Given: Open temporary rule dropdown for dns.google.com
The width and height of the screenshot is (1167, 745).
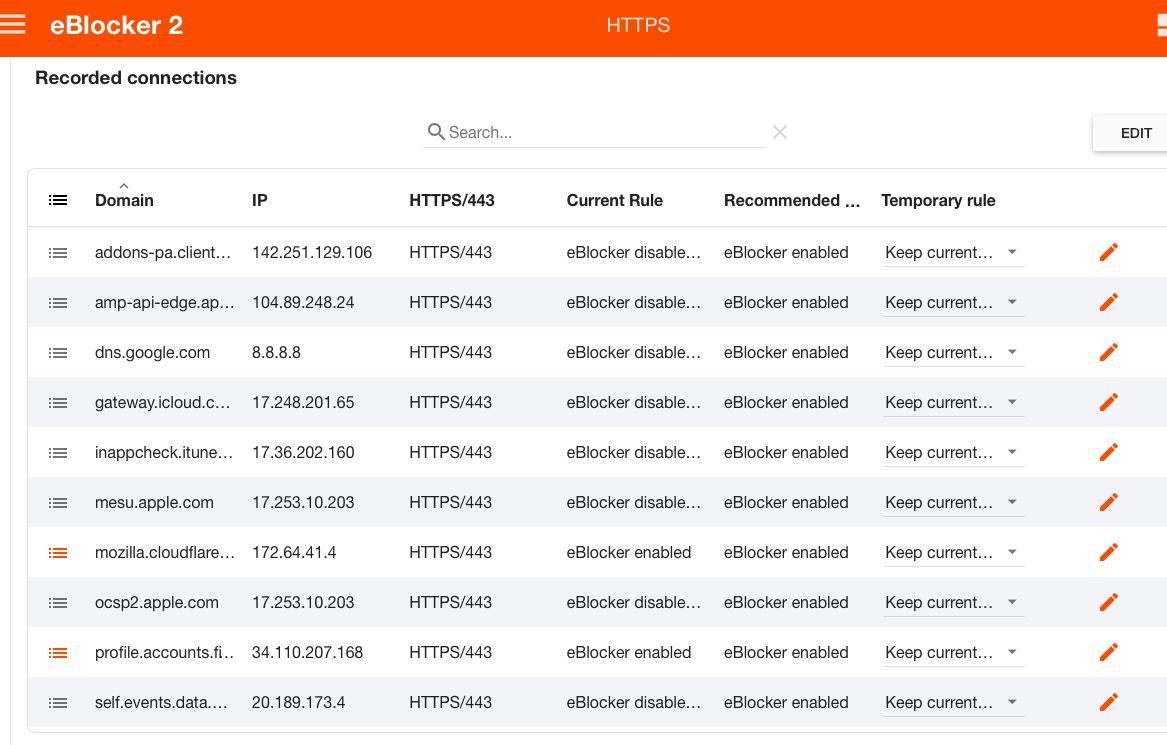Looking at the screenshot, I should (x=953, y=352).
